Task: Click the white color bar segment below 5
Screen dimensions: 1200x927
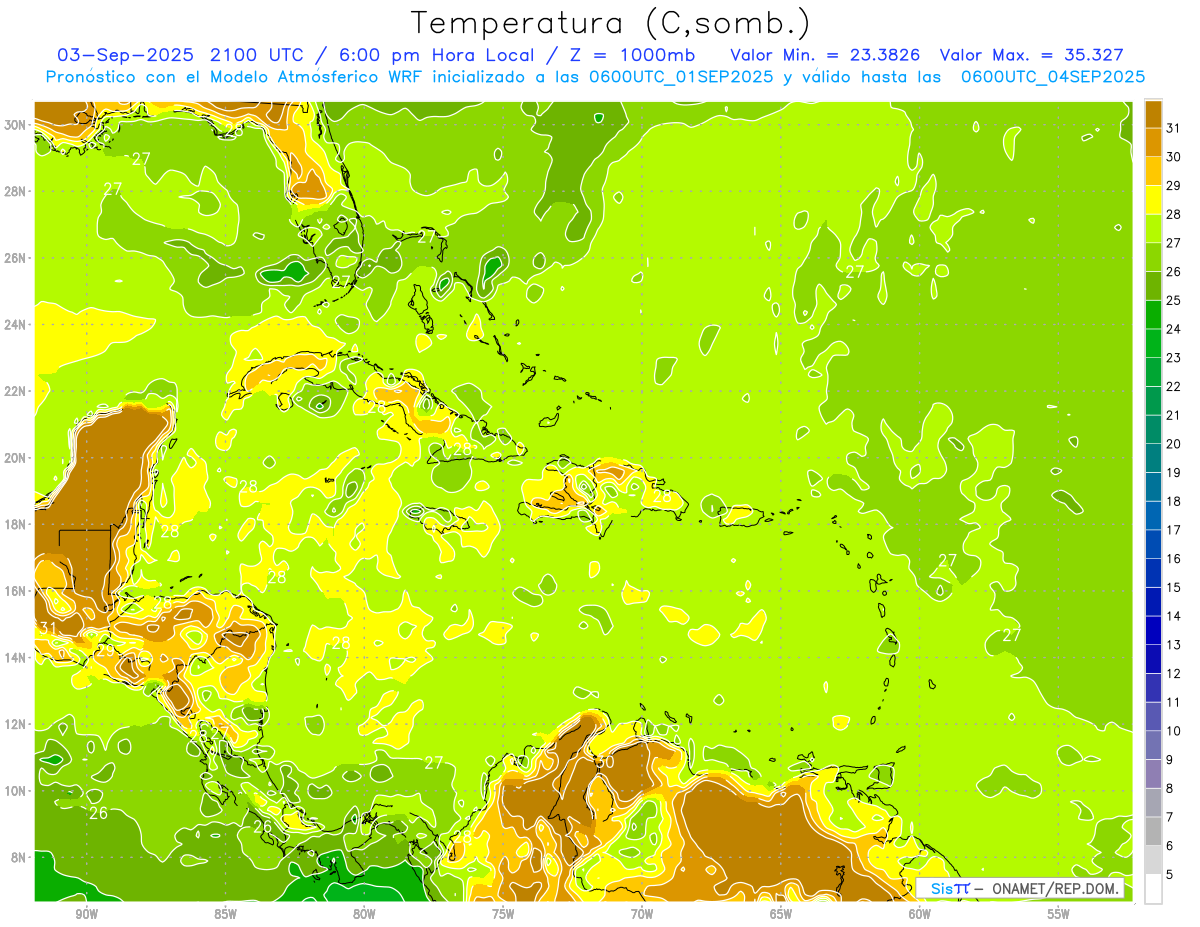Action: click(x=1154, y=888)
